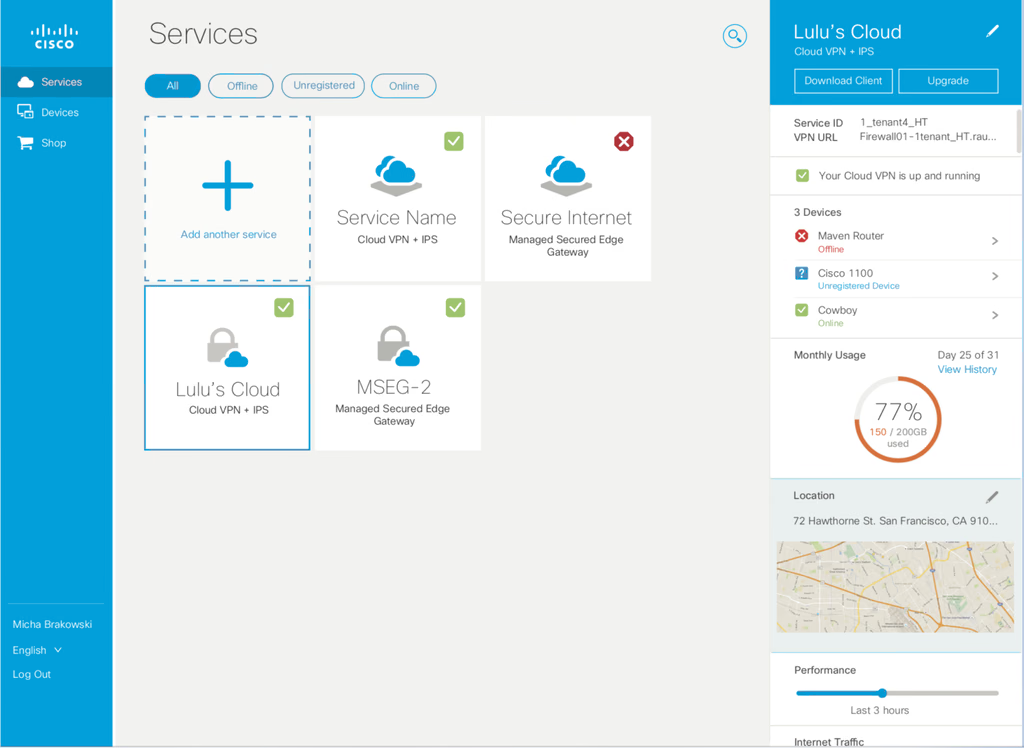Click the Cisco logo

click(x=55, y=37)
